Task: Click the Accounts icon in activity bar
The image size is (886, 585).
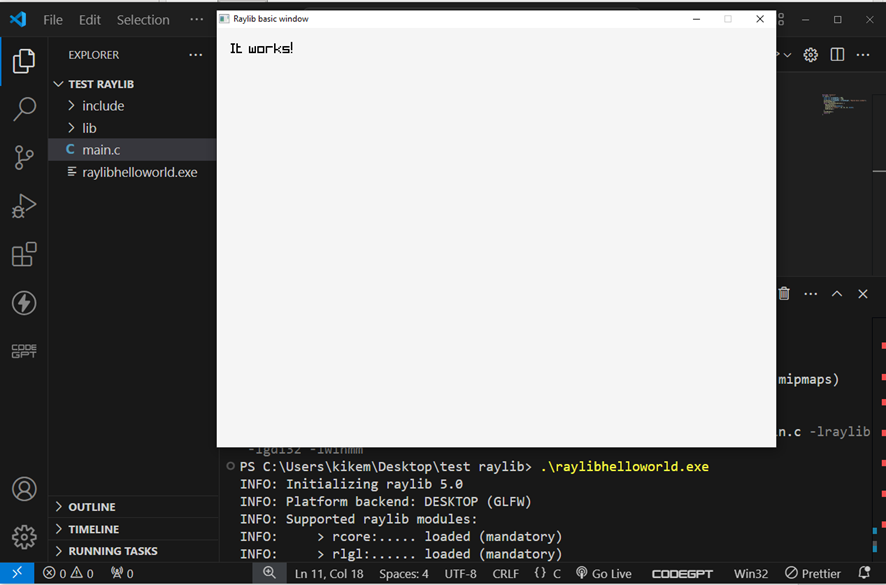Action: tap(24, 490)
